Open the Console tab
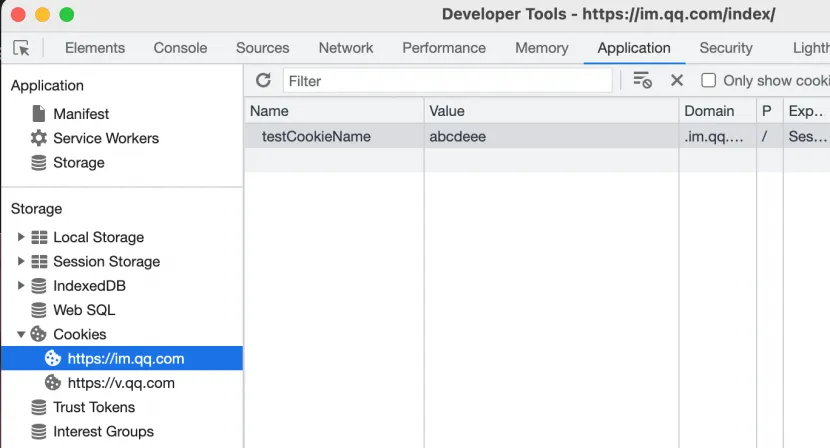This screenshot has height=448, width=830. tap(180, 48)
